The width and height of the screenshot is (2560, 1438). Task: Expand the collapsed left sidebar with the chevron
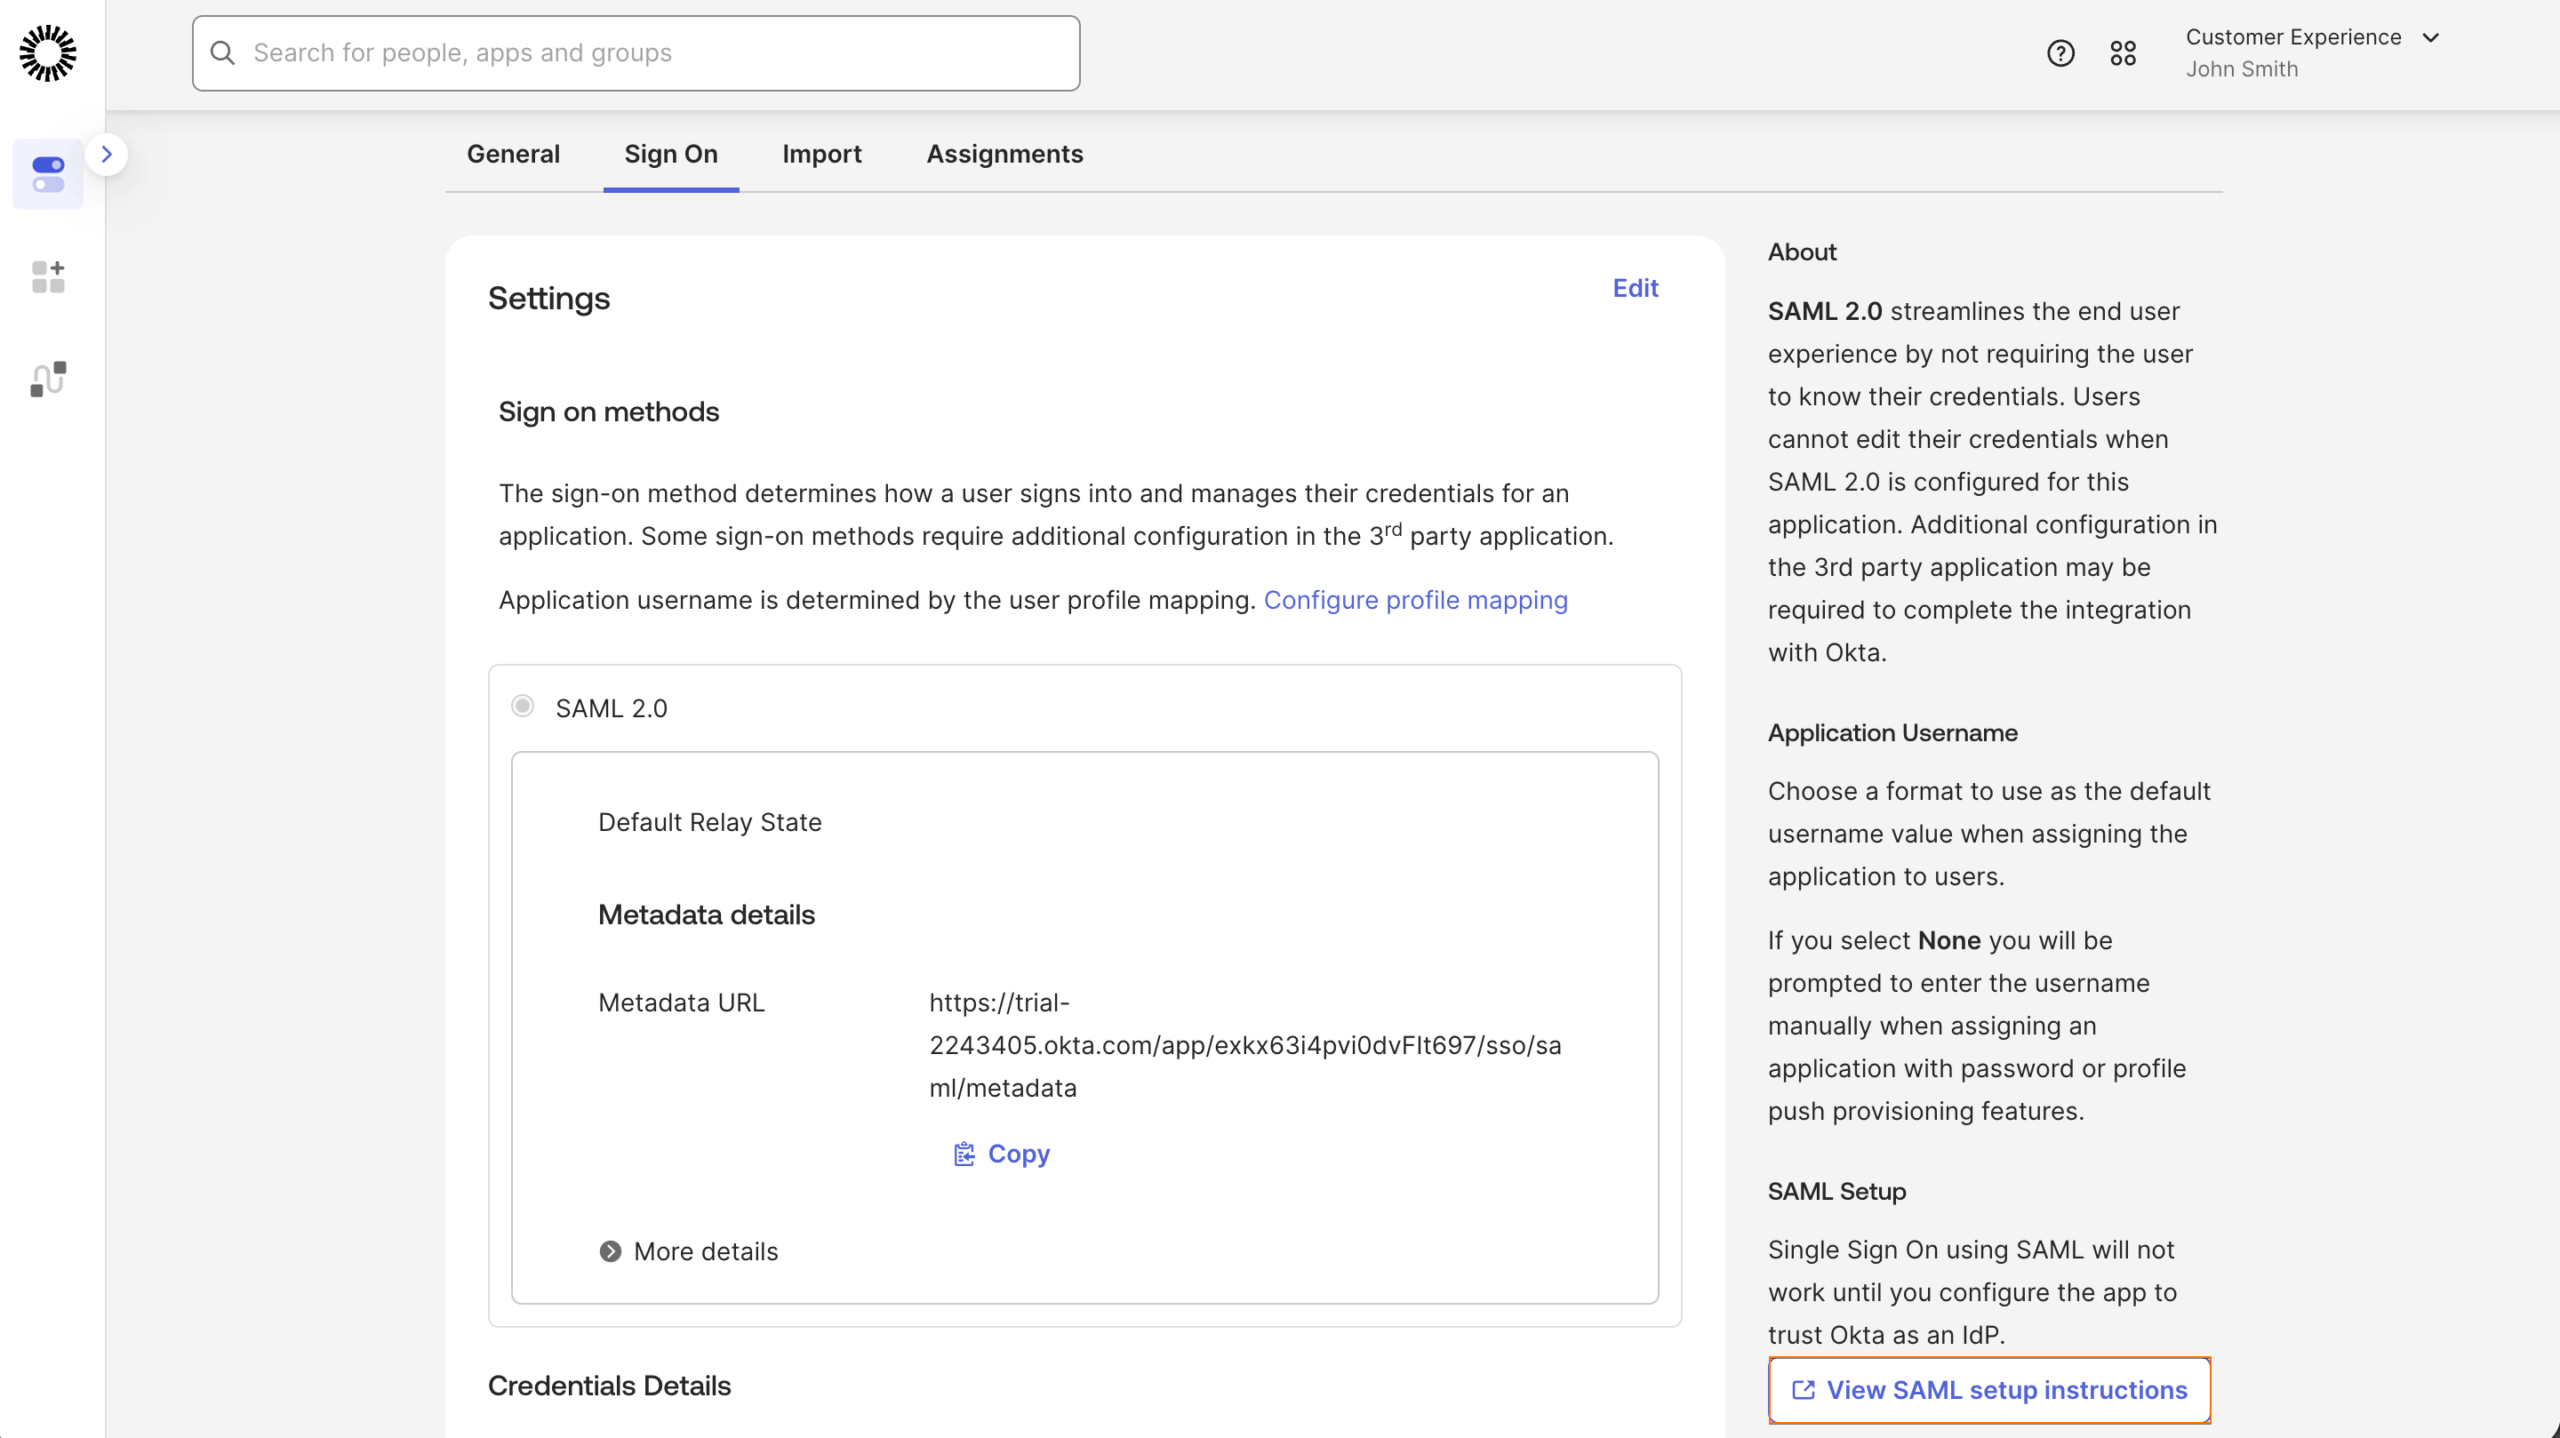[x=108, y=154]
